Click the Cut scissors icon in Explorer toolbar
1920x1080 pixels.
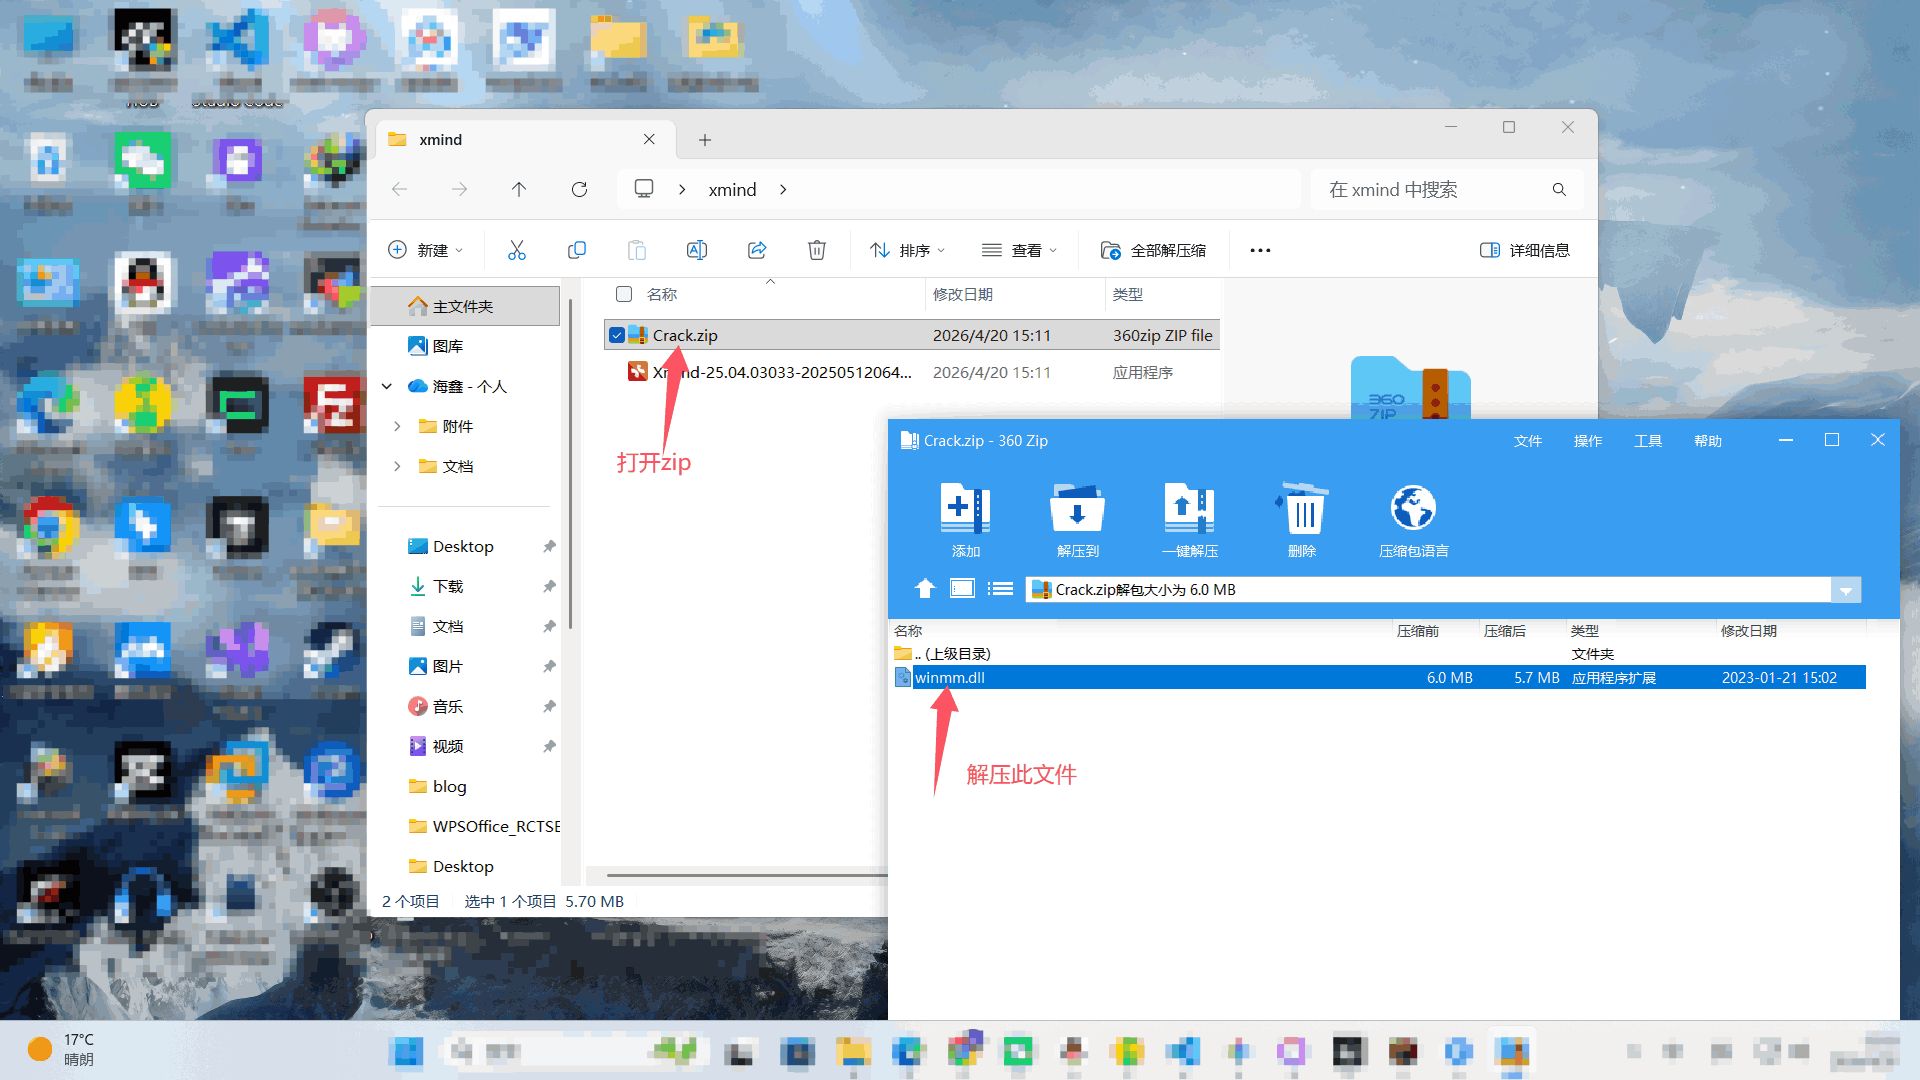click(516, 250)
